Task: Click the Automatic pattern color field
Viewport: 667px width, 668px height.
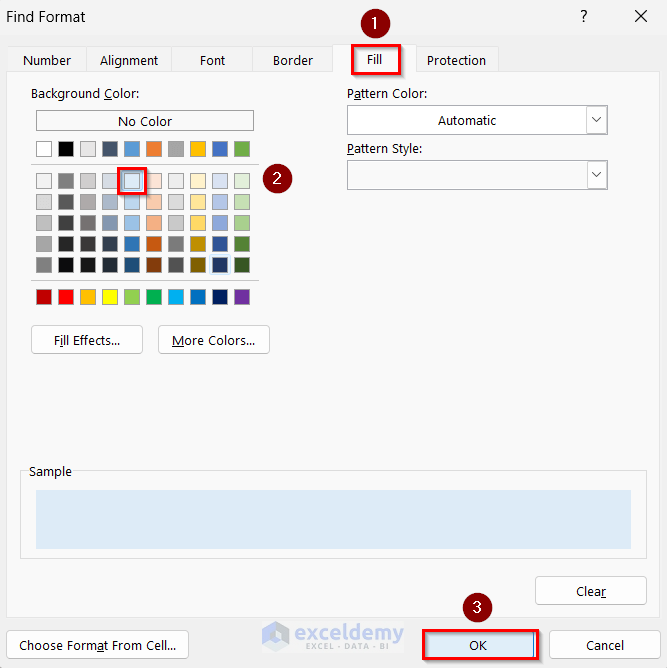Action: (467, 120)
